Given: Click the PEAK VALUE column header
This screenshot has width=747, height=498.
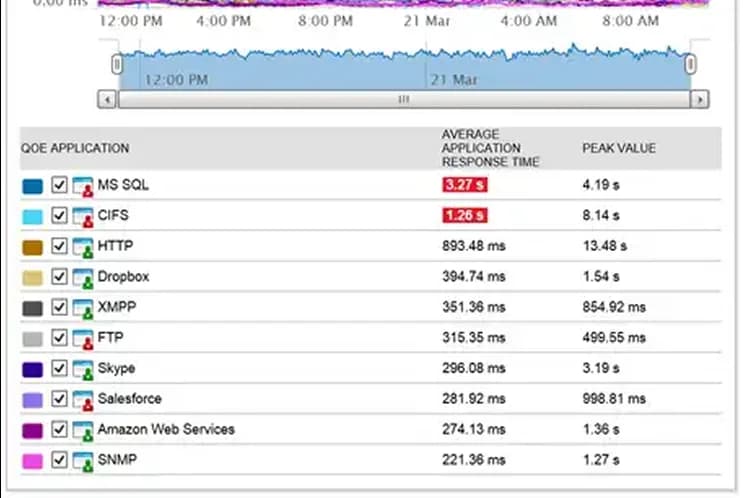Looking at the screenshot, I should click(x=619, y=148).
